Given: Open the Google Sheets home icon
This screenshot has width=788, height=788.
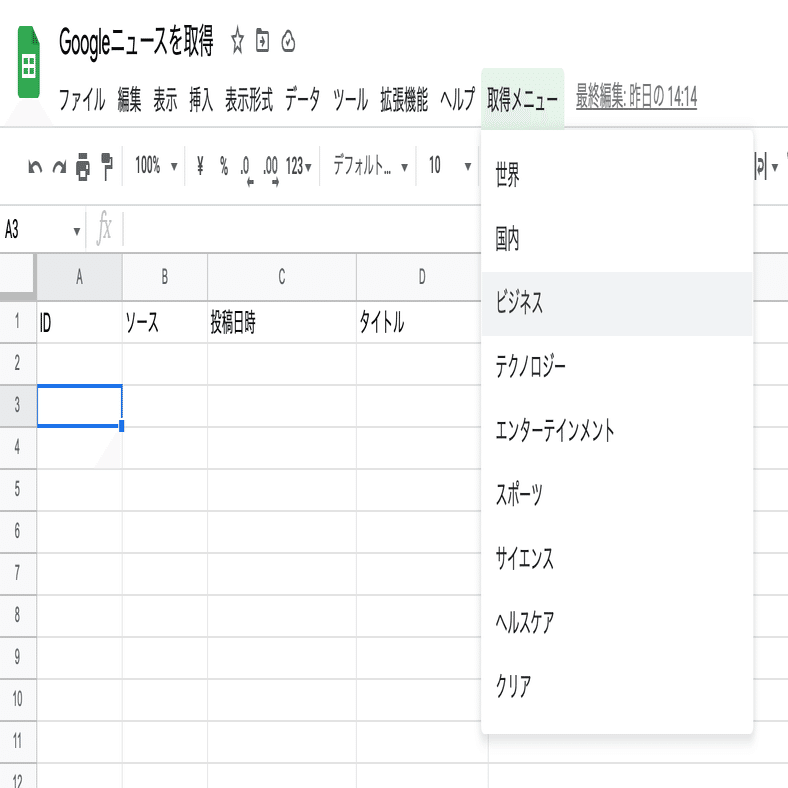Looking at the screenshot, I should [x=29, y=62].
